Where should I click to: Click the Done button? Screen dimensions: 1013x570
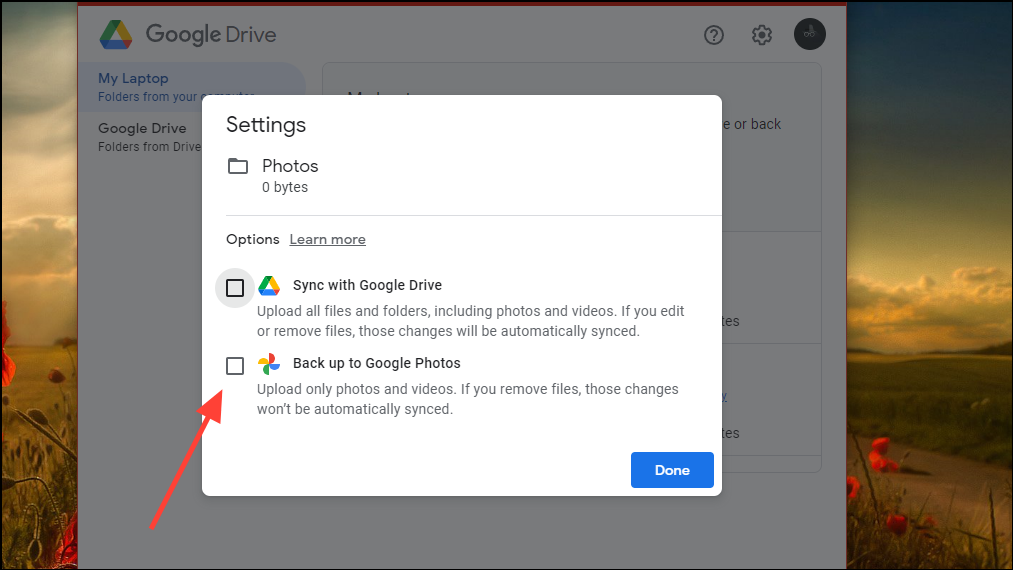coord(672,470)
